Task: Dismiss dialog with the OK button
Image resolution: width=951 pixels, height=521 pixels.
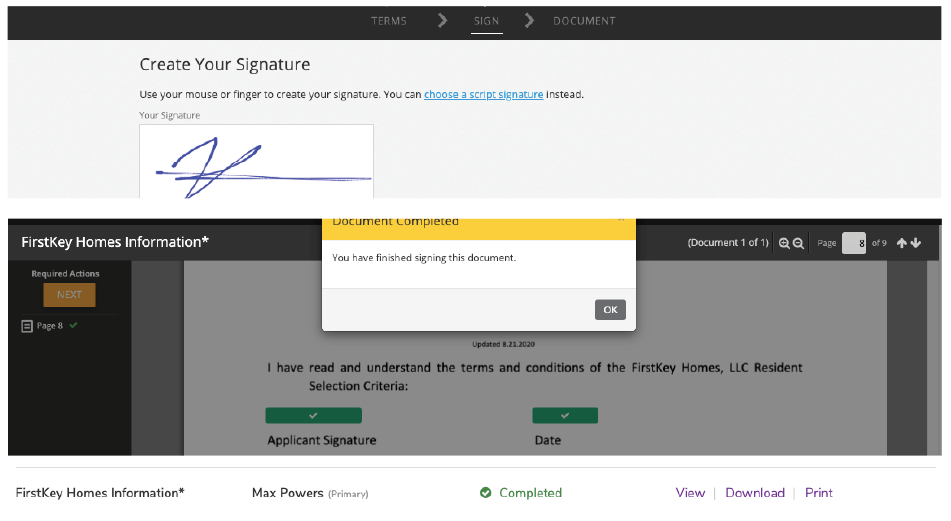Action: coord(610,309)
